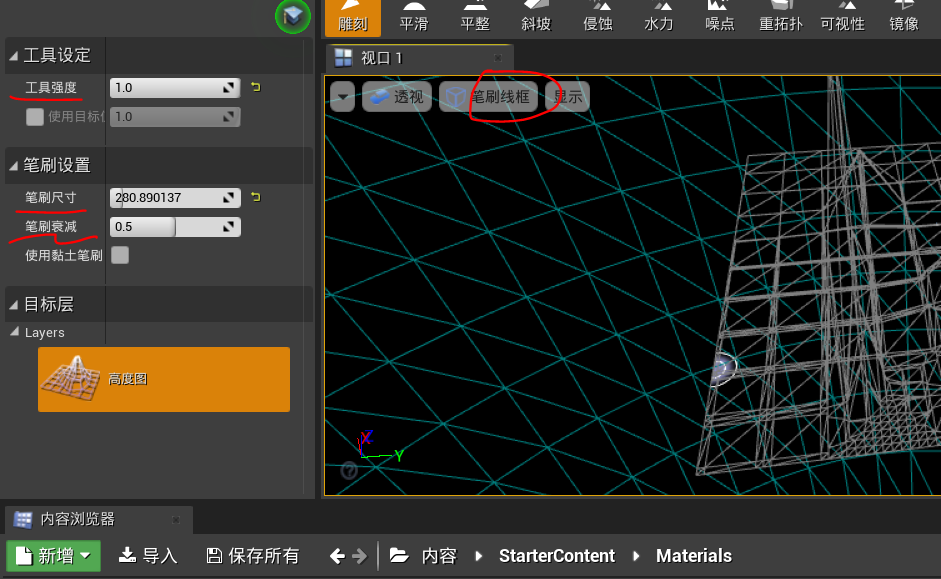Select the 雕刻 sculpt tool
The height and width of the screenshot is (579, 941).
[x=353, y=17]
